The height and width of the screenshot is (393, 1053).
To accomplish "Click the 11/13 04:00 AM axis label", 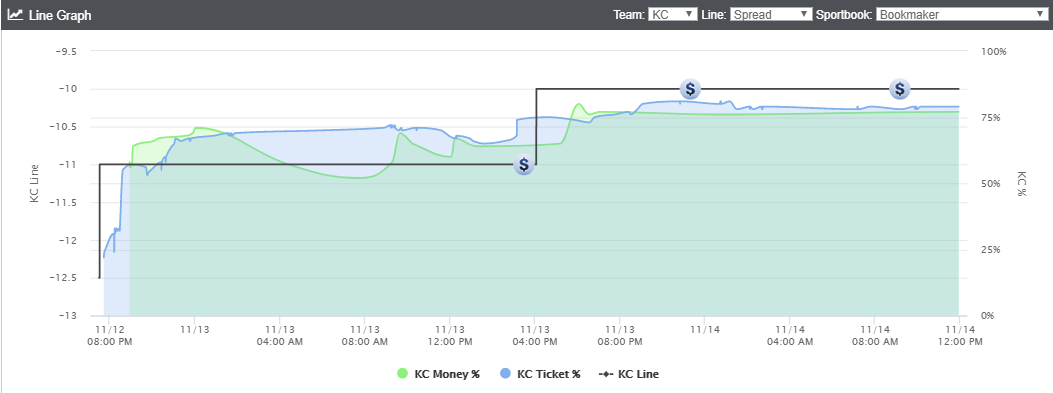I will click(279, 335).
